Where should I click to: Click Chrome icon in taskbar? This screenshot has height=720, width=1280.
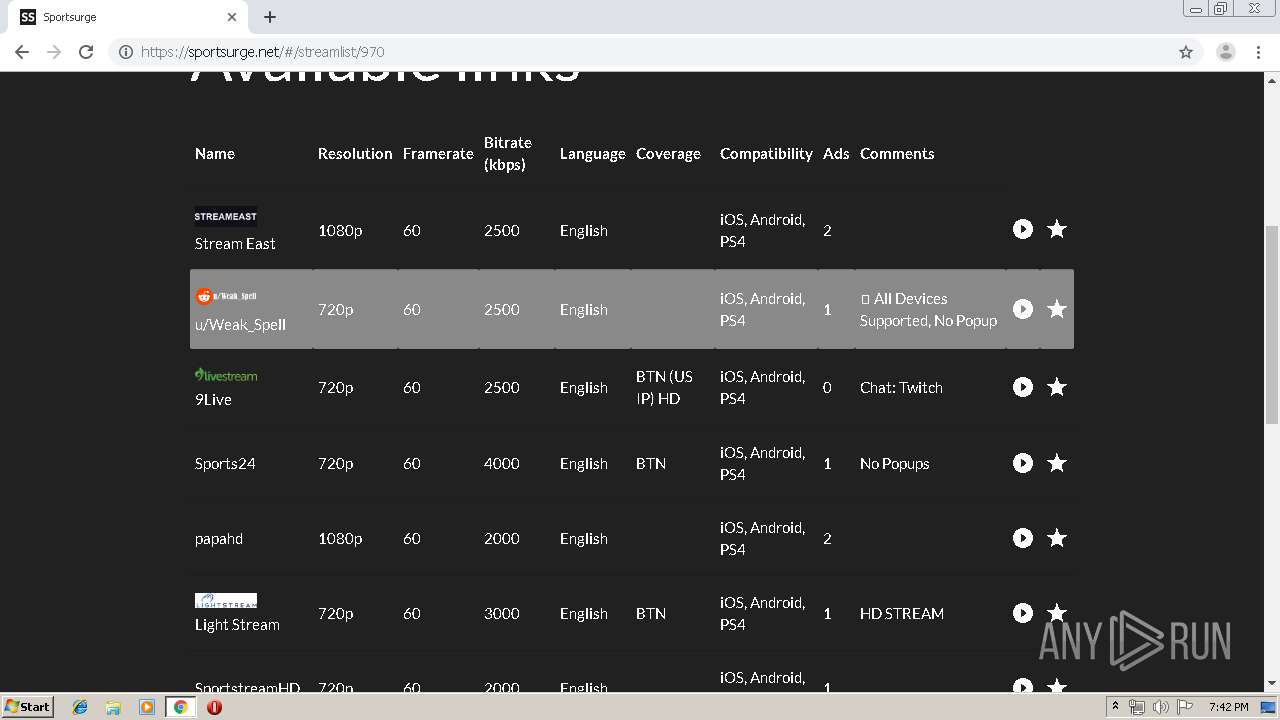pos(181,707)
